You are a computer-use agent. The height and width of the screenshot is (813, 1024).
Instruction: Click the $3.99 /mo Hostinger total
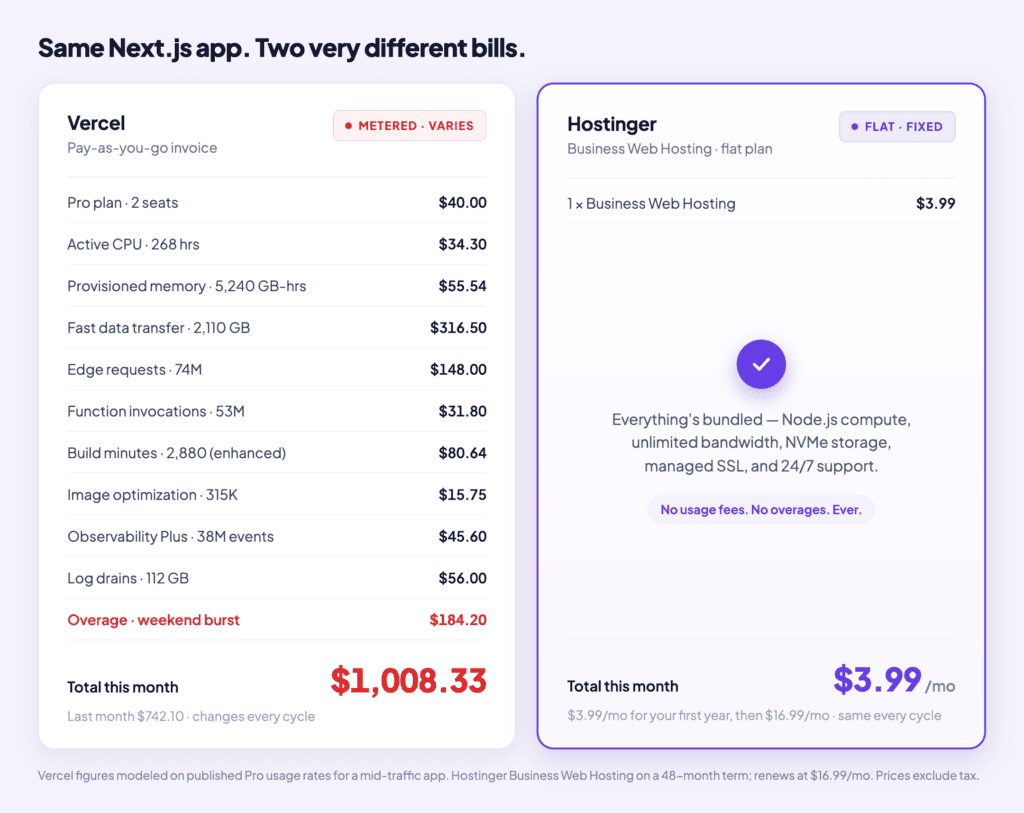[x=894, y=680]
